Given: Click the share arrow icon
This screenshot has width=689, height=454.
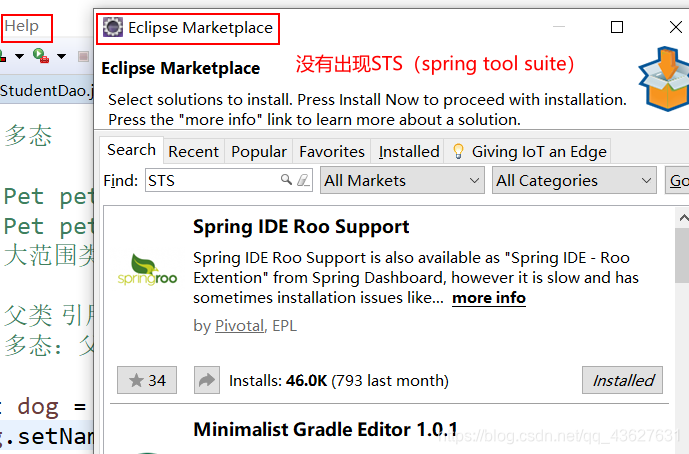Looking at the screenshot, I should [207, 380].
